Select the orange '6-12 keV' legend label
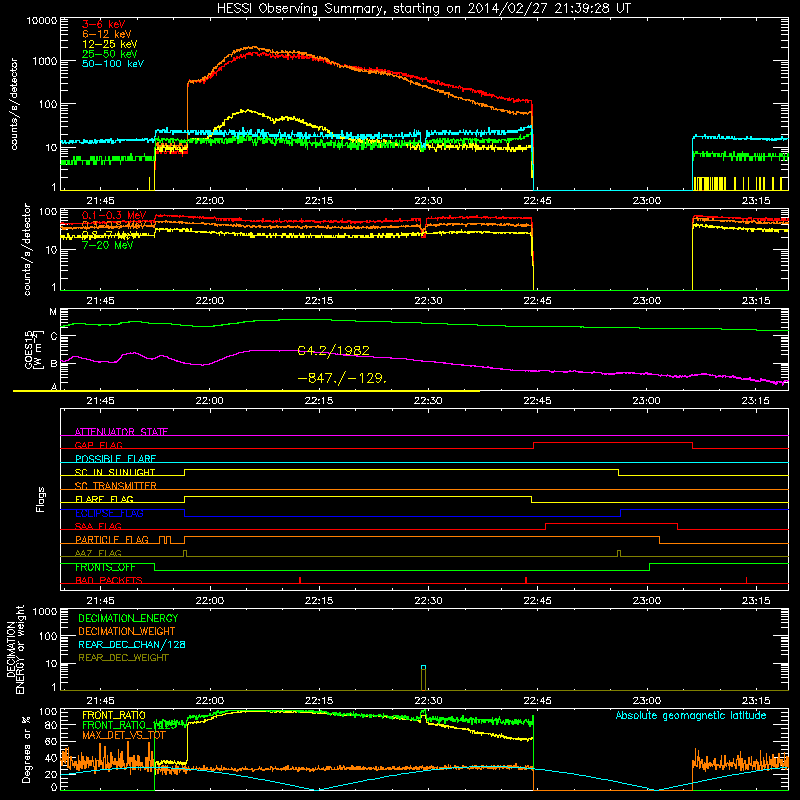 point(107,34)
